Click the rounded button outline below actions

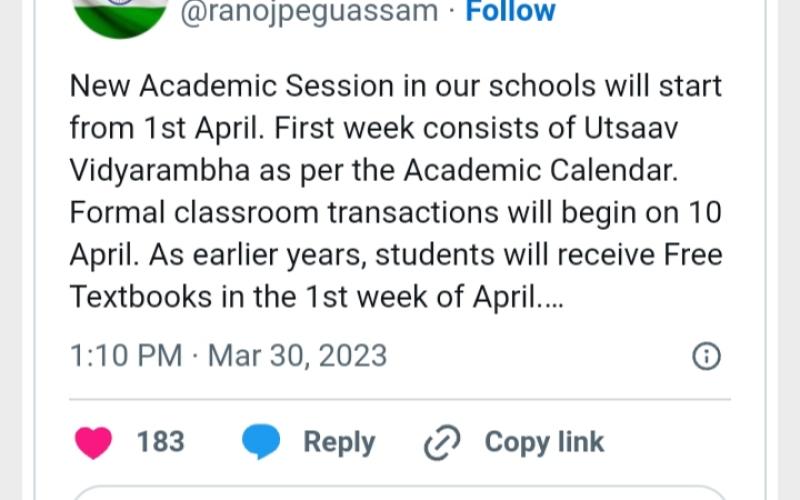400,492
